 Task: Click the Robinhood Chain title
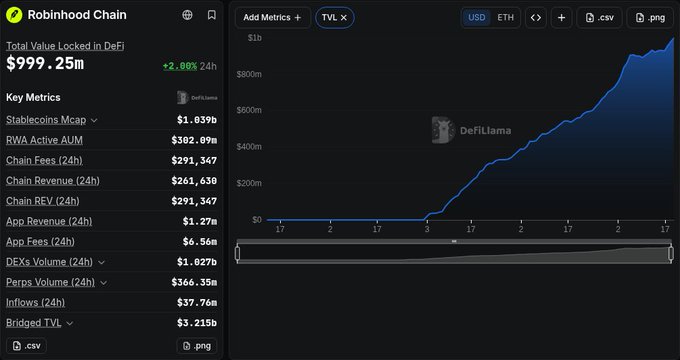77,15
